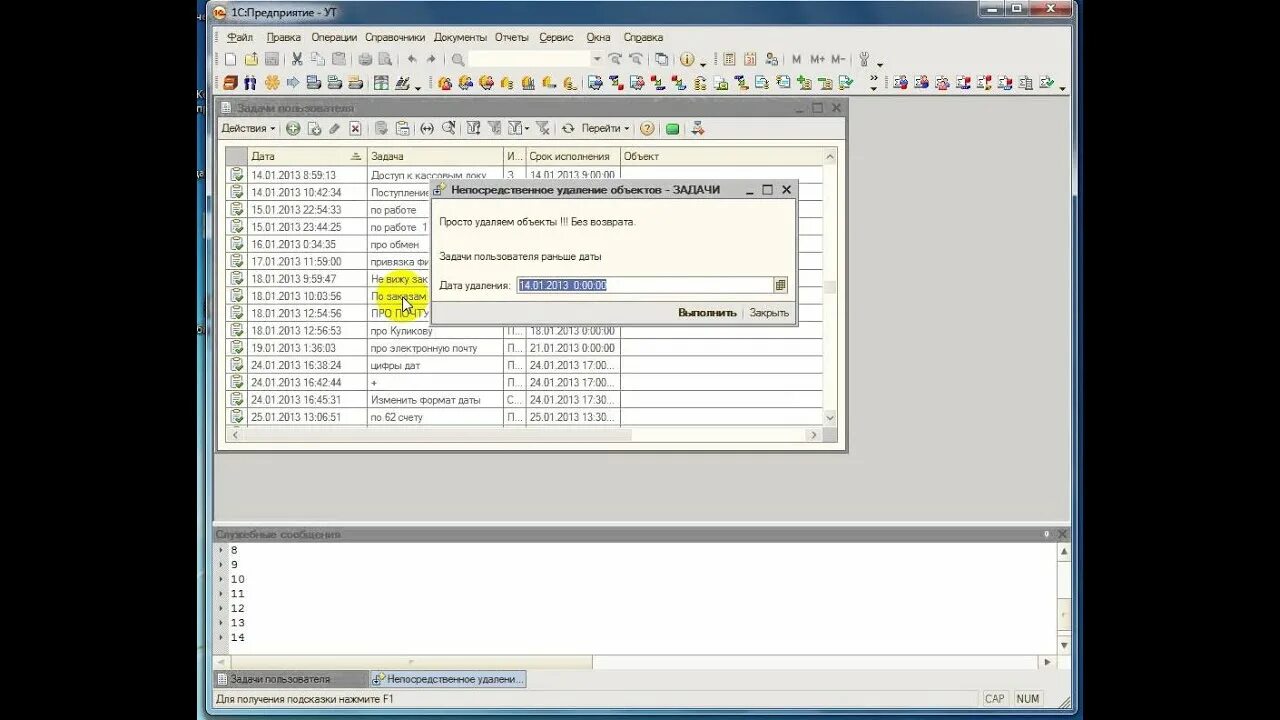Click the Open file folder icon
Screen dimensions: 1280x720
(x=251, y=59)
